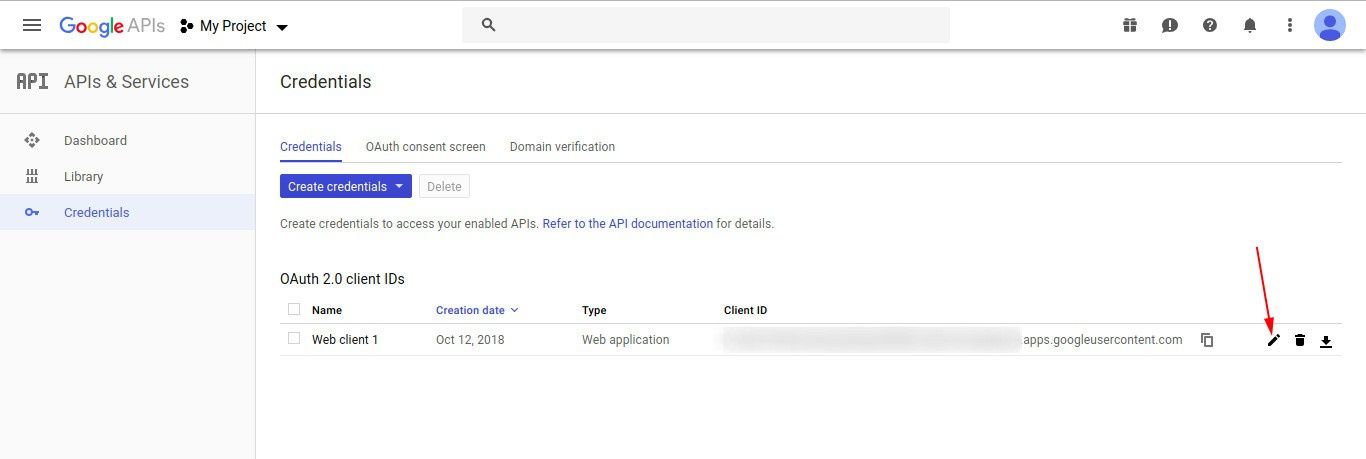Download JSON for Web client 1
This screenshot has height=459, width=1366.
point(1326,341)
